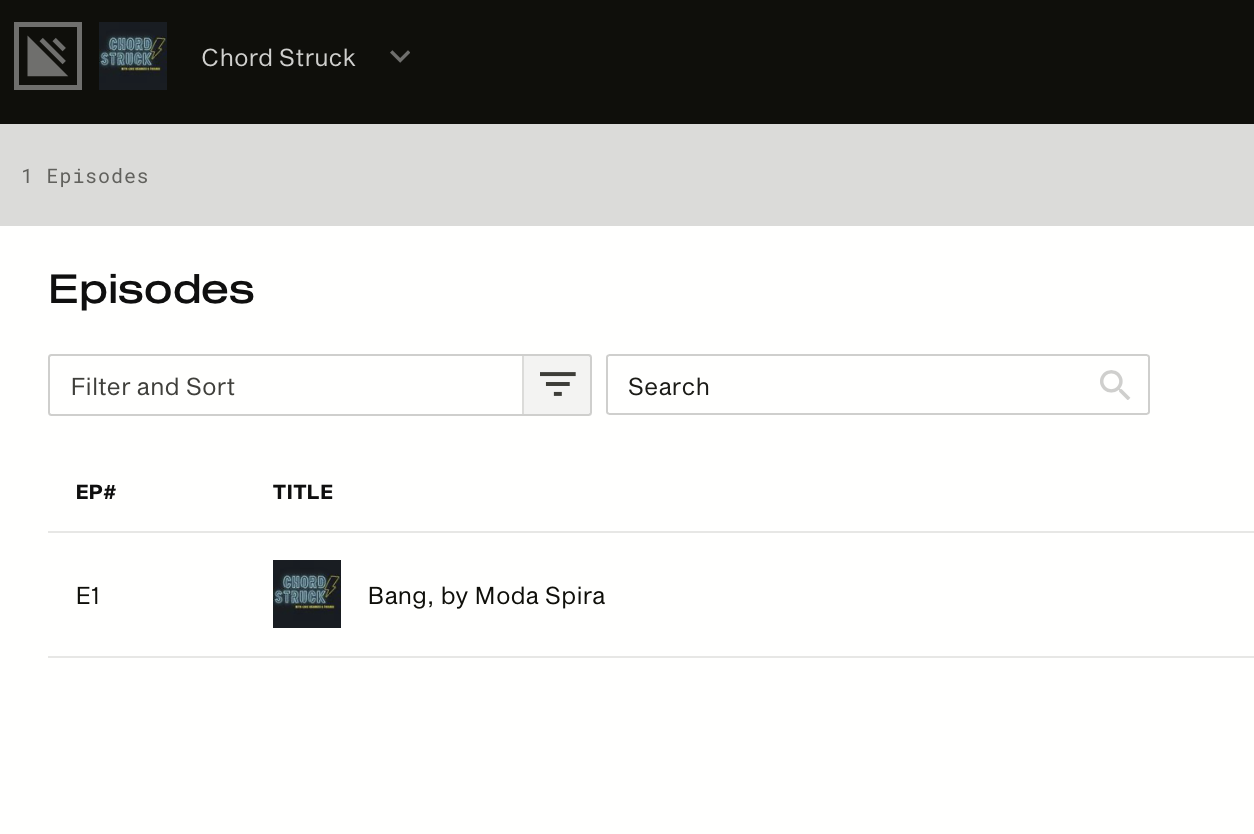Expand the Chord Struck podcast switcher chevron

click(x=400, y=57)
